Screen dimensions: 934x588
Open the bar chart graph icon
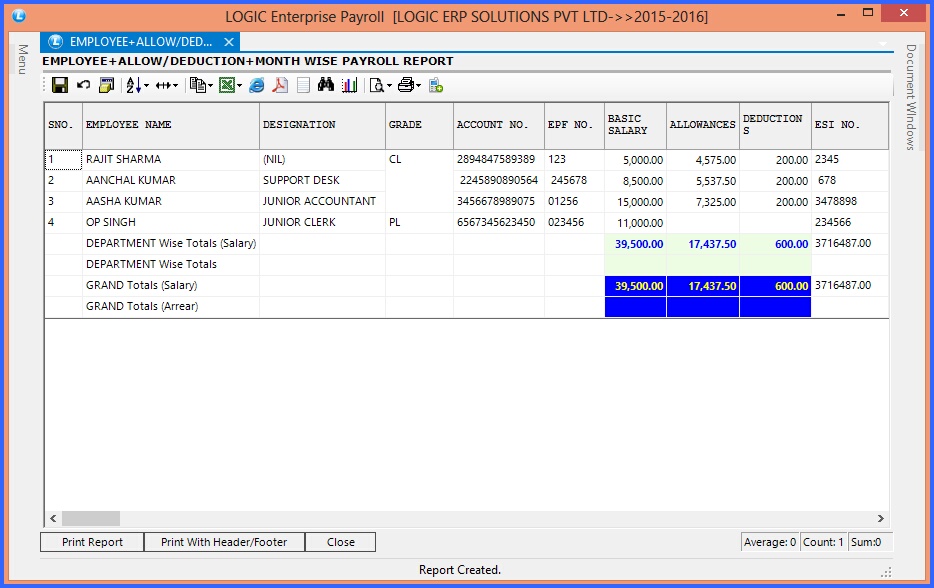tap(350, 86)
